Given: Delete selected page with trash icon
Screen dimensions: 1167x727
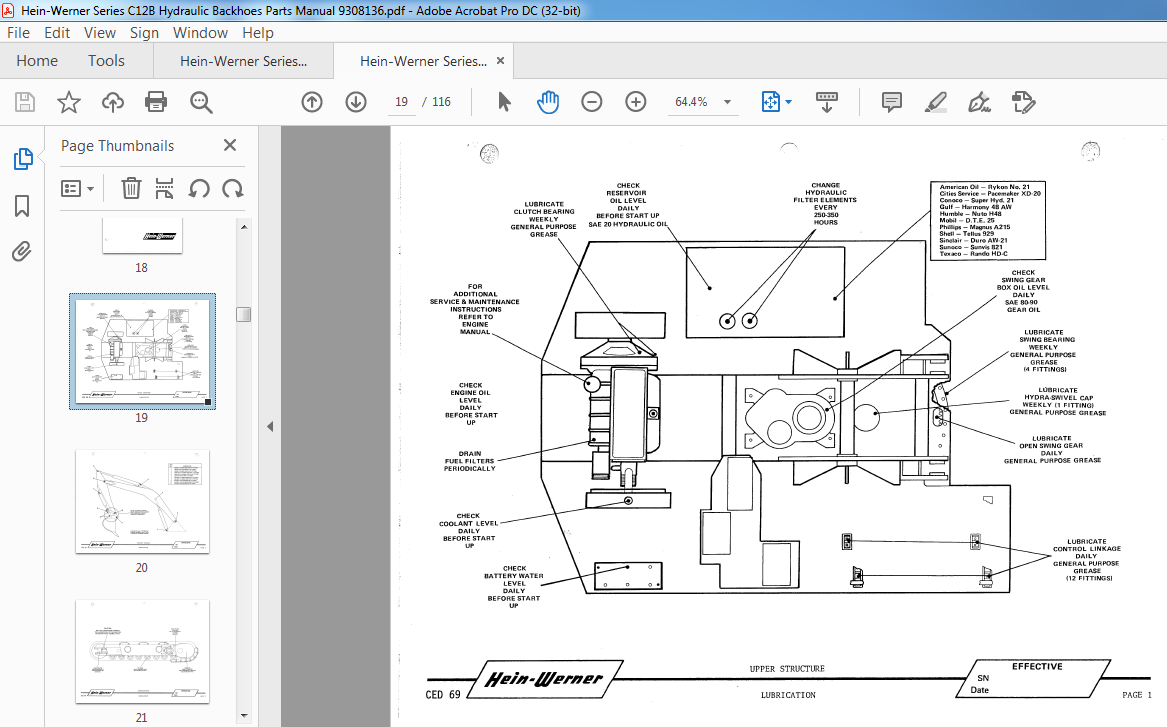Looking at the screenshot, I should tap(131, 188).
